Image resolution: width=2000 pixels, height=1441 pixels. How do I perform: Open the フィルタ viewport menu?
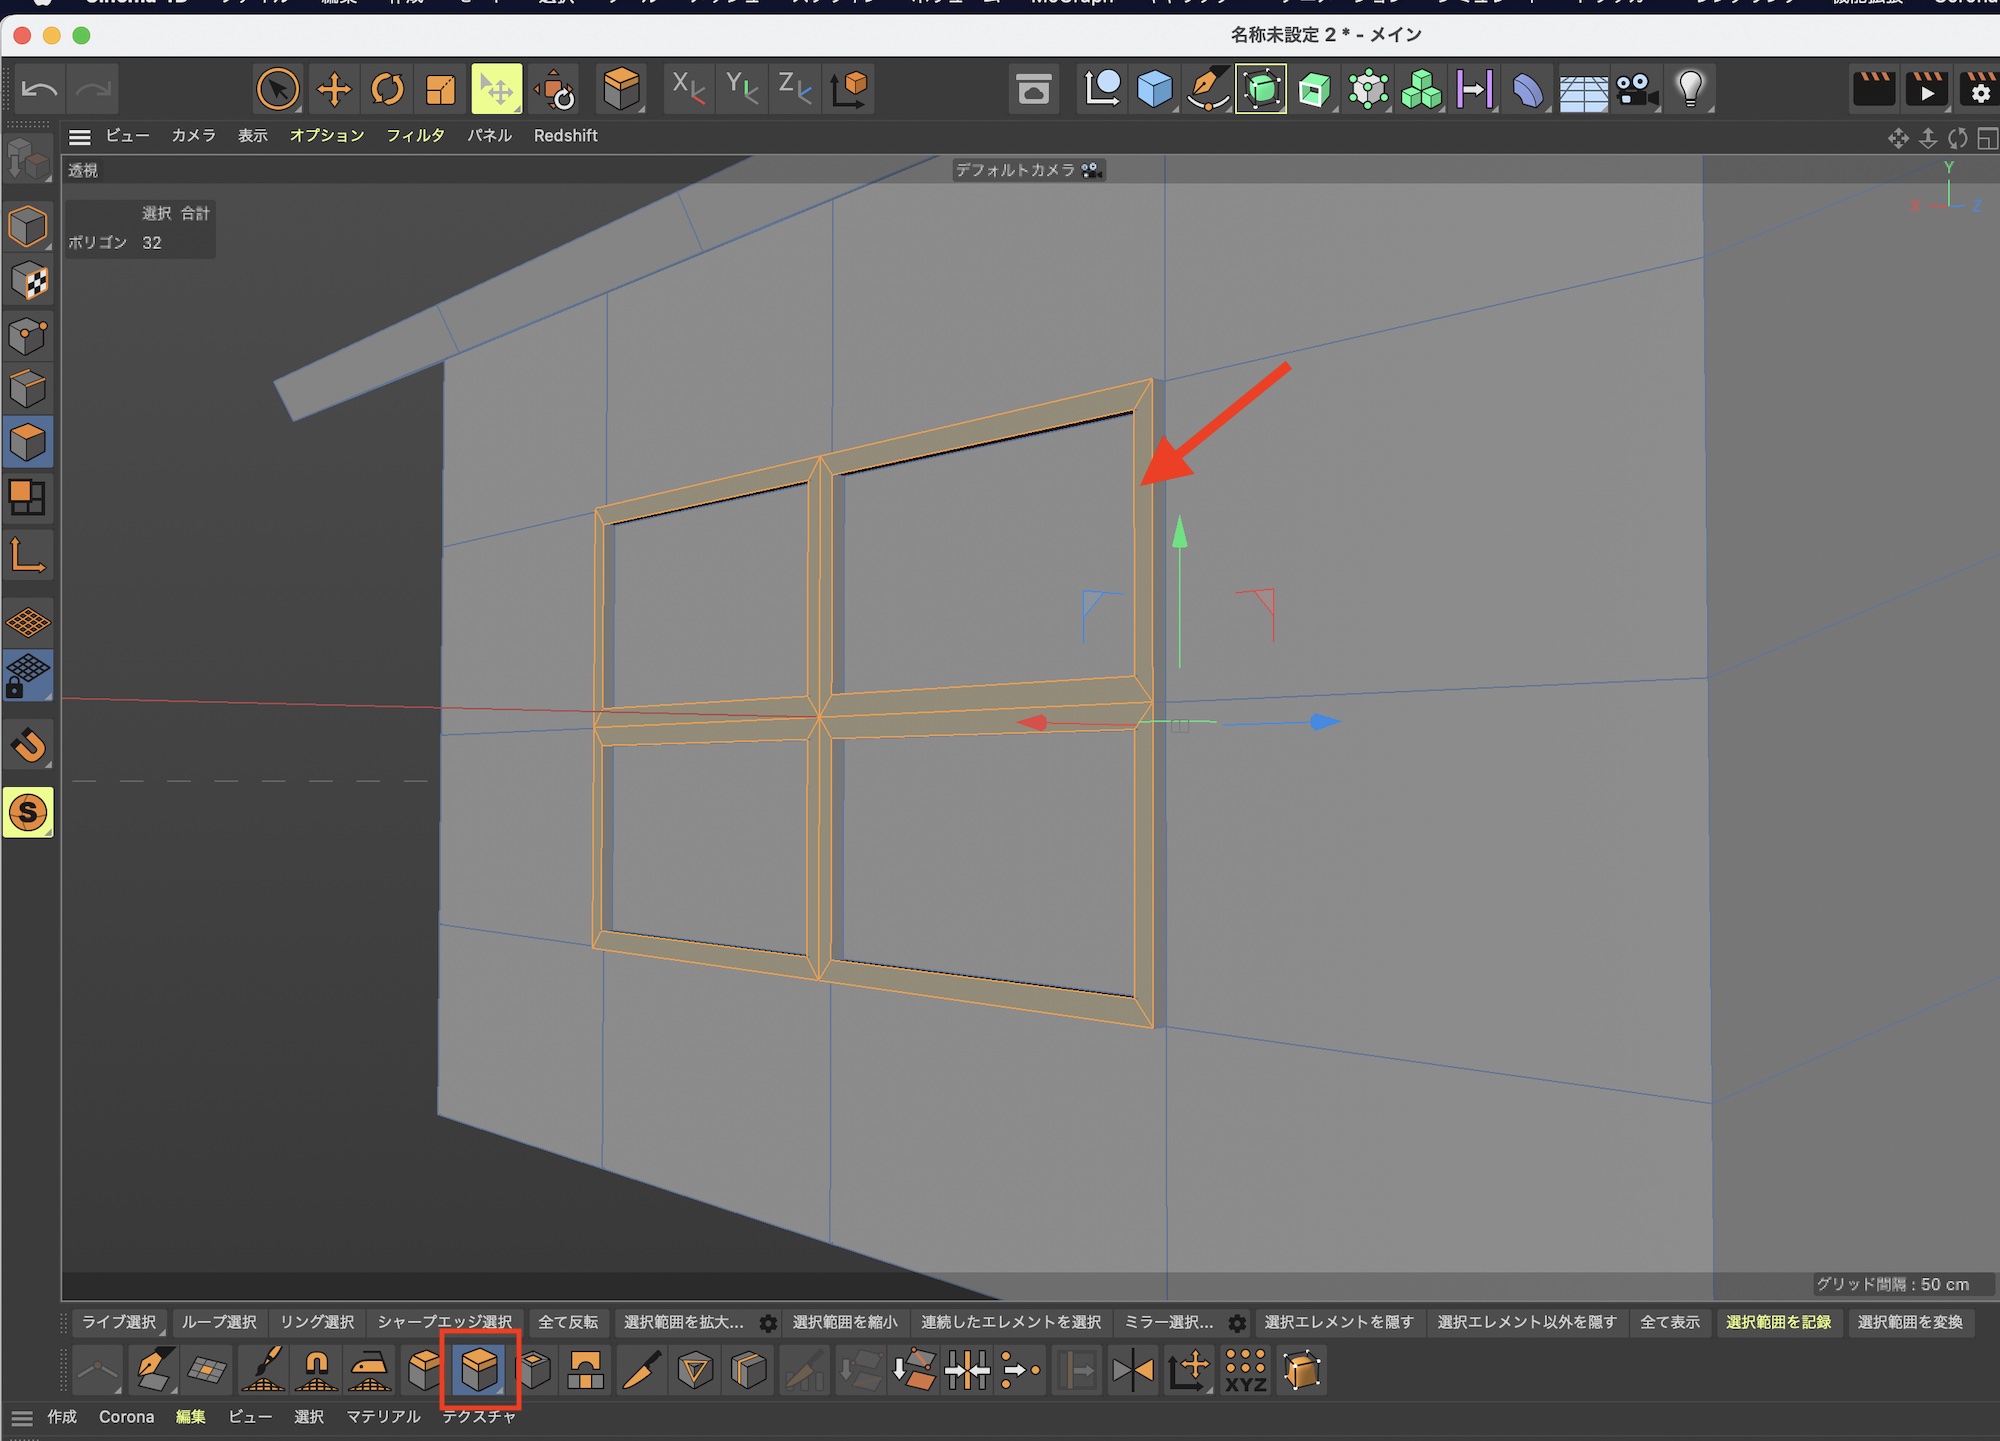[415, 136]
